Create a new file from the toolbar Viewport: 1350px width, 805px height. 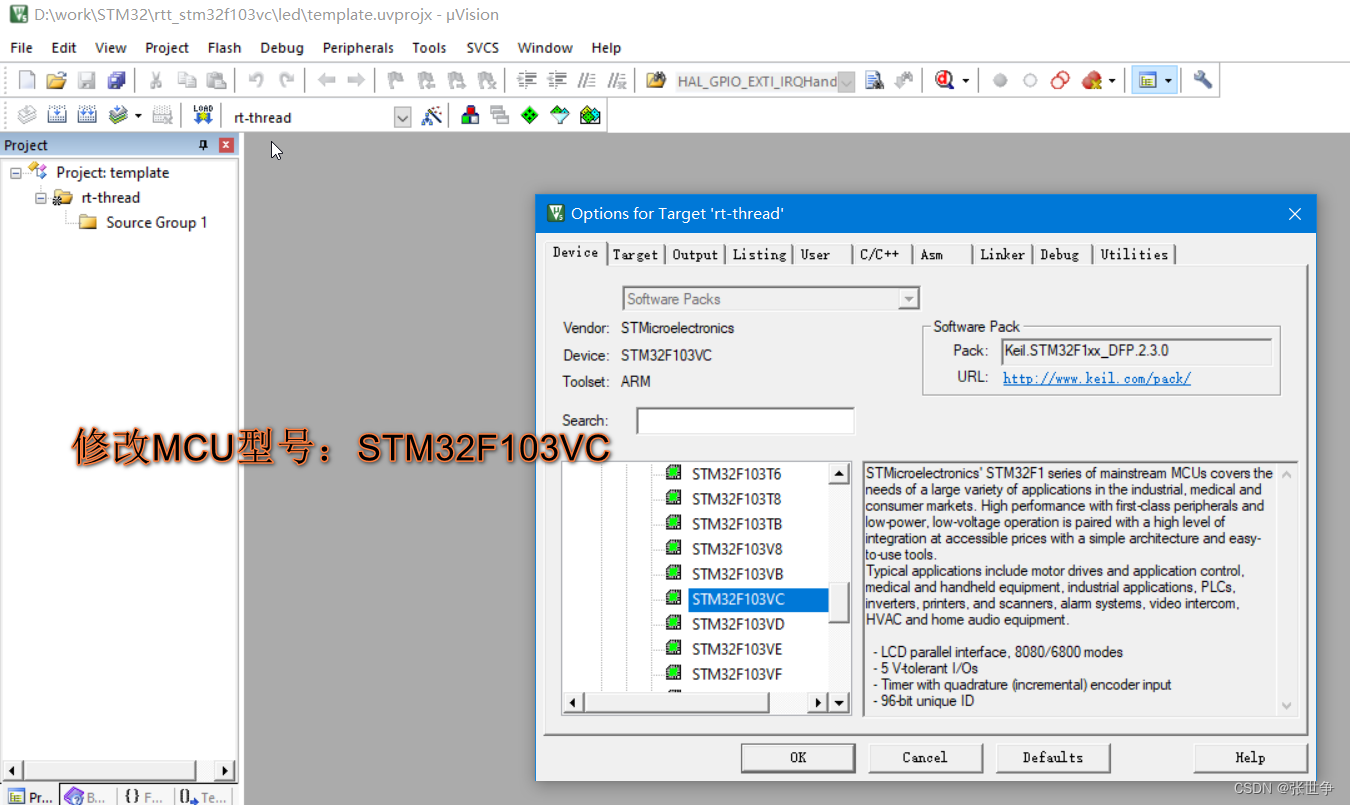[27, 81]
